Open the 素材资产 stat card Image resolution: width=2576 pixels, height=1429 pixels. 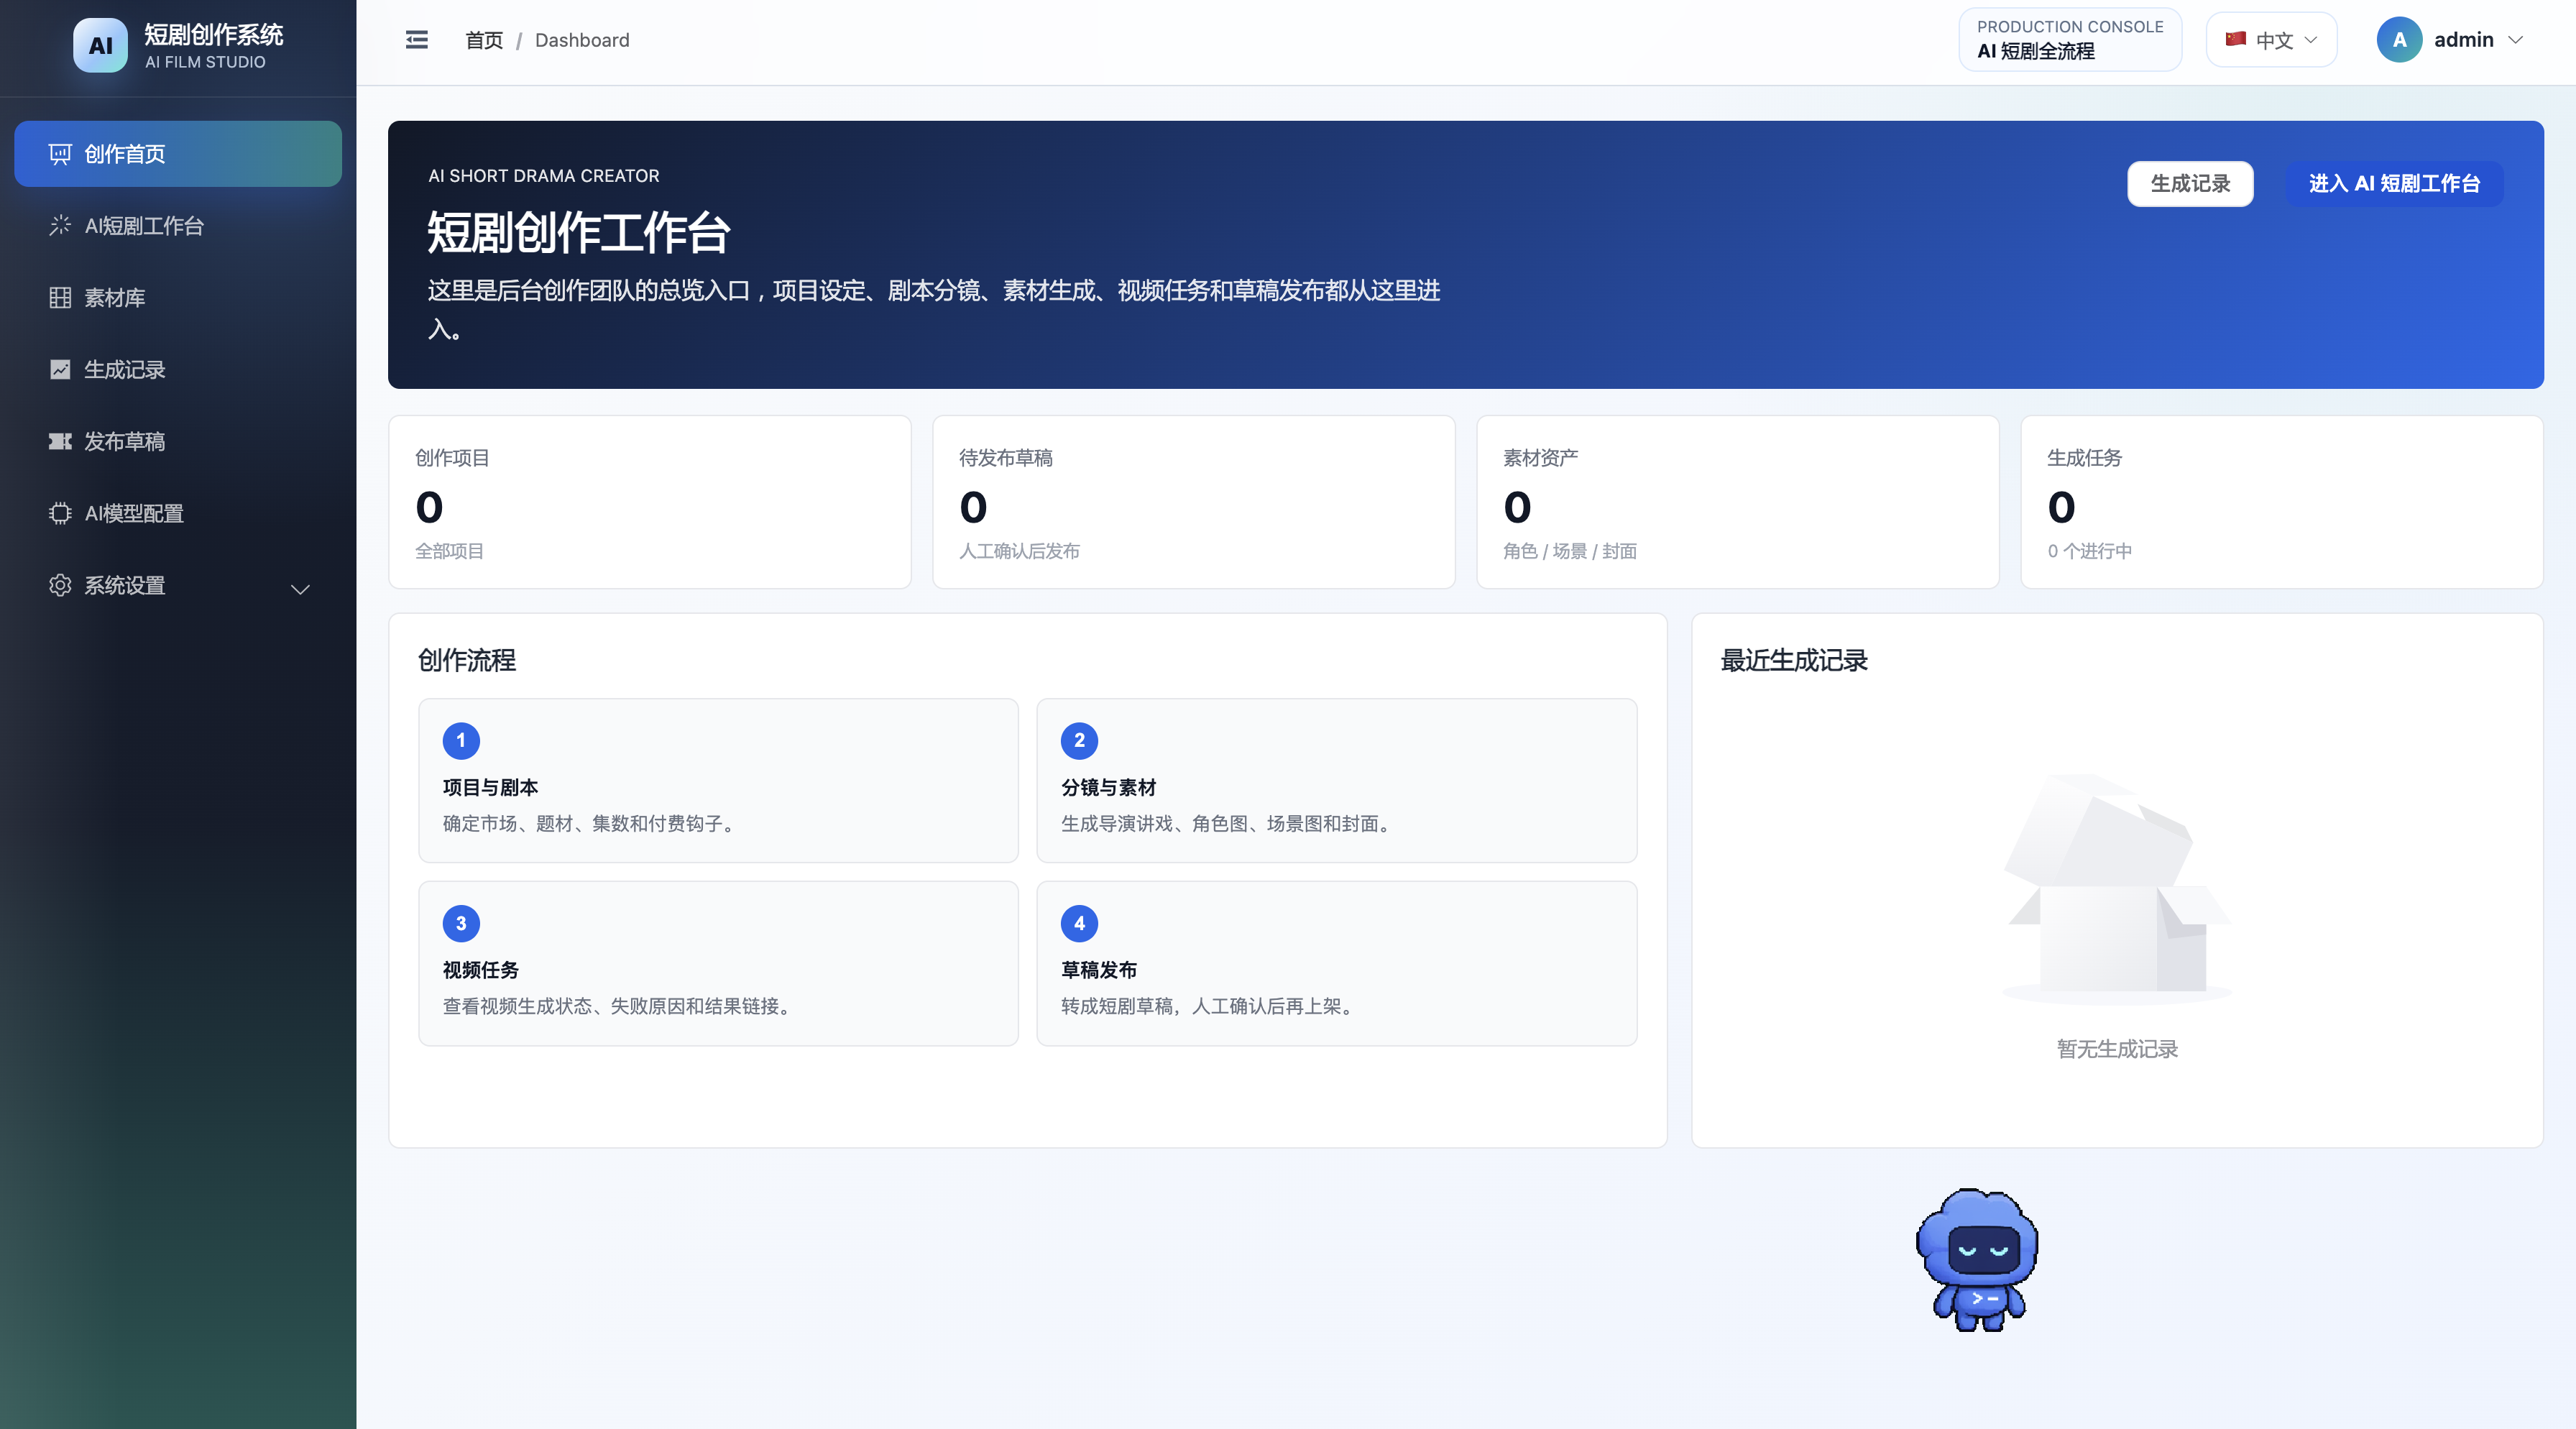[1738, 502]
